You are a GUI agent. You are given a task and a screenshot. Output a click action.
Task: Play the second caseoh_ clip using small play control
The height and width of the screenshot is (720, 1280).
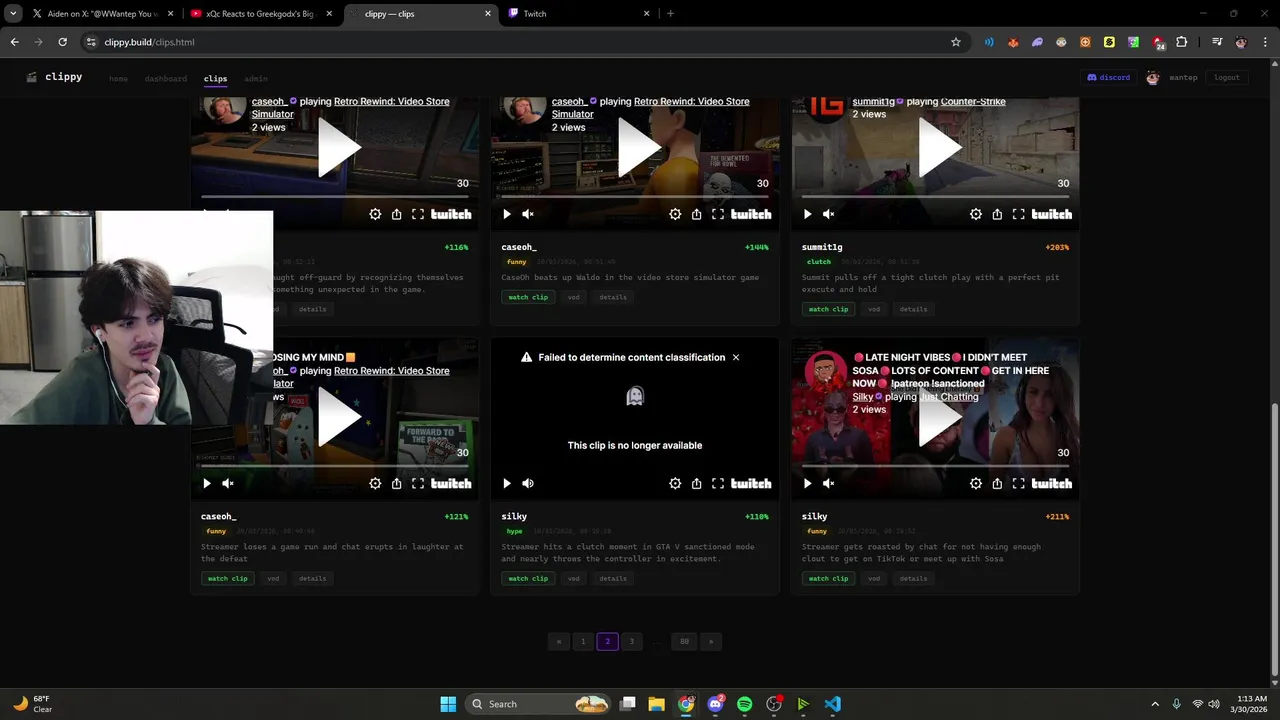click(507, 214)
